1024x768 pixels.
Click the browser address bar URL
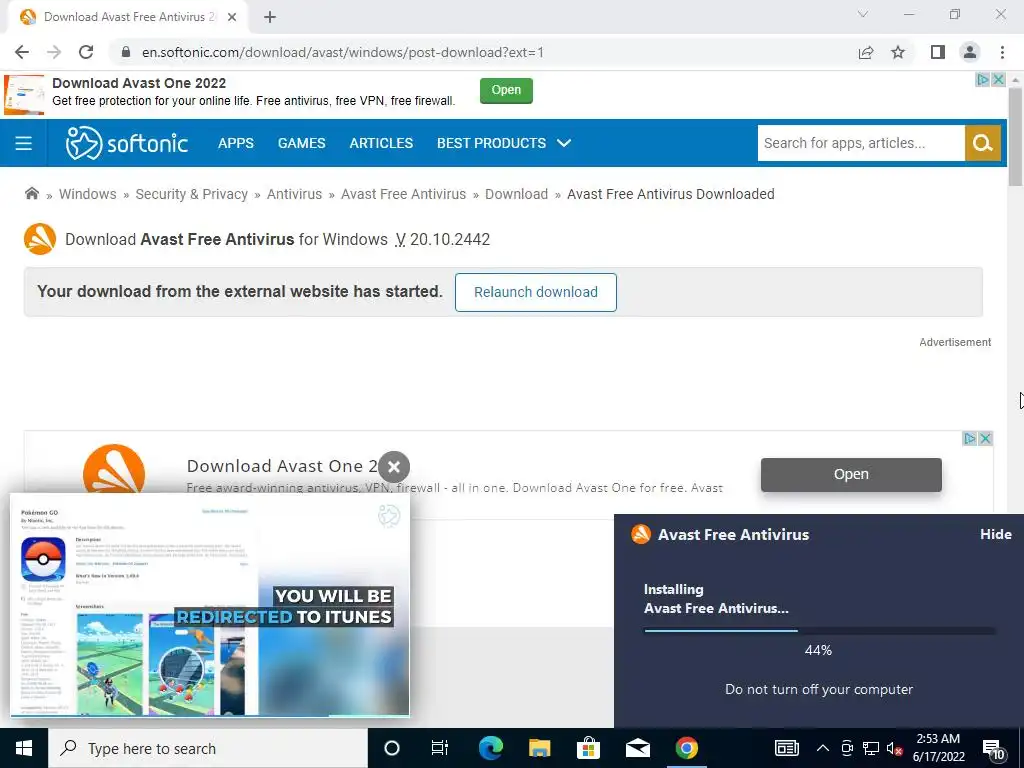point(343,52)
